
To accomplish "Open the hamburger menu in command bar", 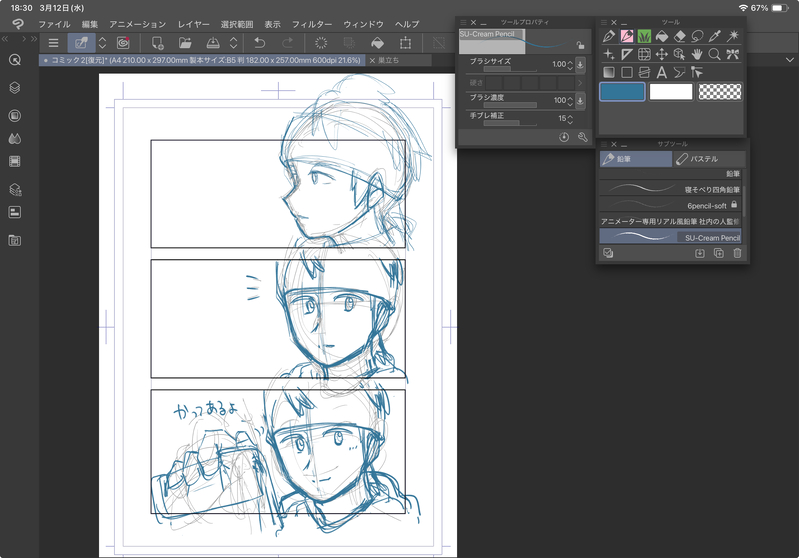I will 53,43.
